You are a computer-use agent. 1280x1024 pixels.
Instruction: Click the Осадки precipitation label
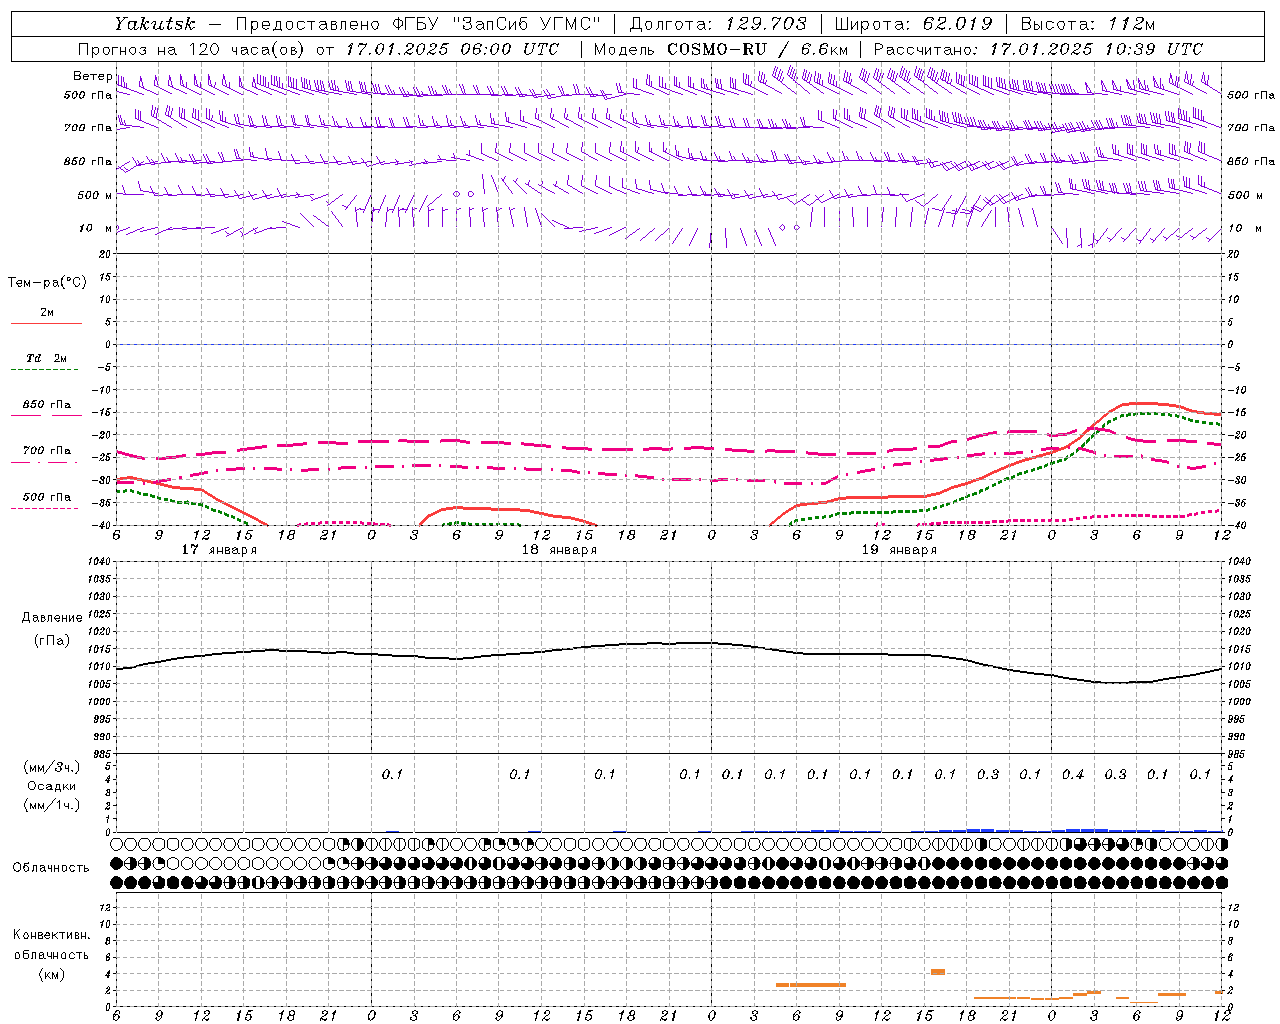point(52,786)
